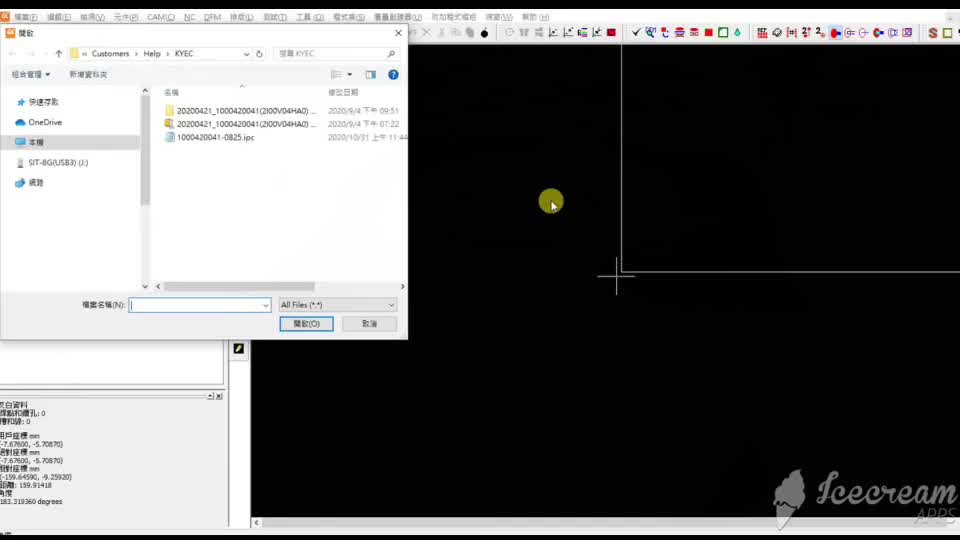
Task: Open the help icon in file dialog
Action: click(x=393, y=74)
